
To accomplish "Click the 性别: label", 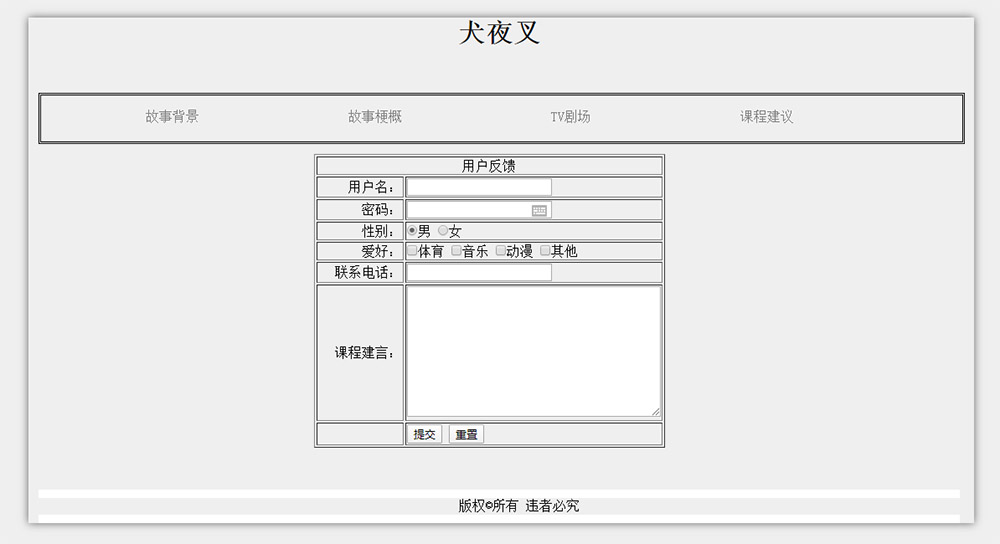I will 378,231.
